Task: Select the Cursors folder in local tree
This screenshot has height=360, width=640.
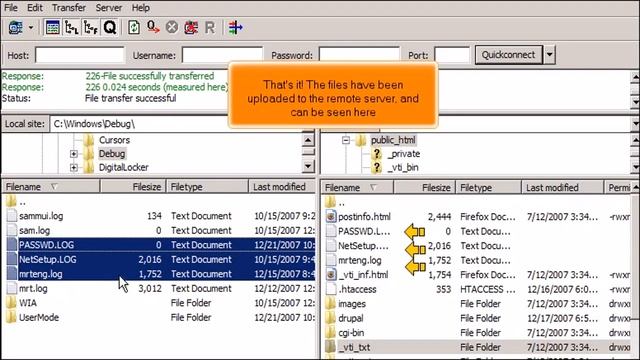Action: (114, 140)
